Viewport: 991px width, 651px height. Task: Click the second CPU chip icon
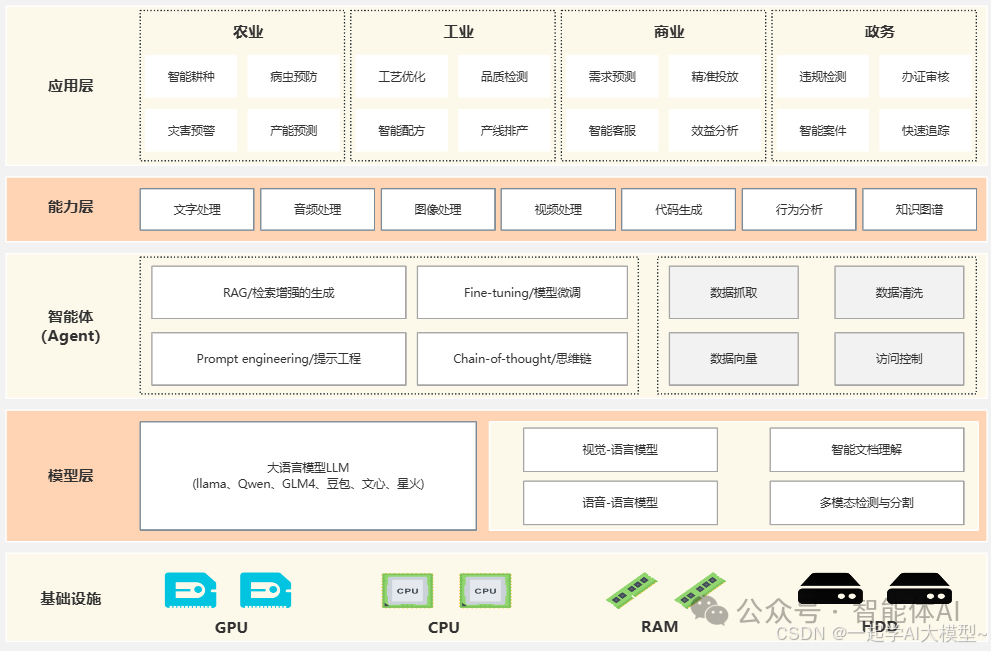[x=485, y=590]
